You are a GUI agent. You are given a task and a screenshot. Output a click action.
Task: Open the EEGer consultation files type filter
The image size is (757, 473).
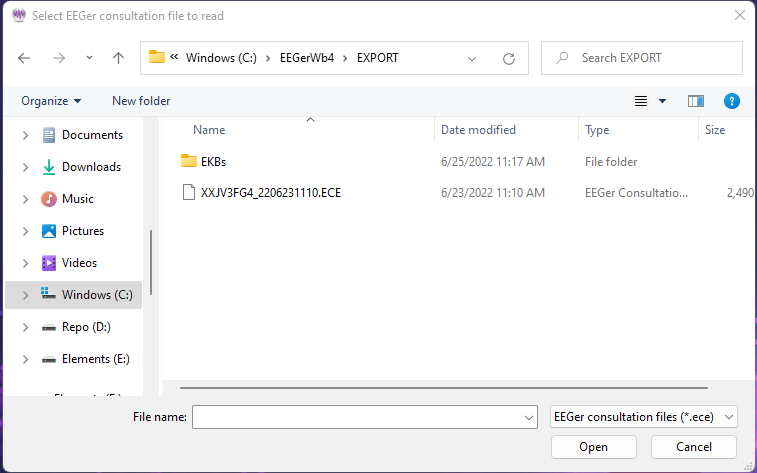pos(644,417)
